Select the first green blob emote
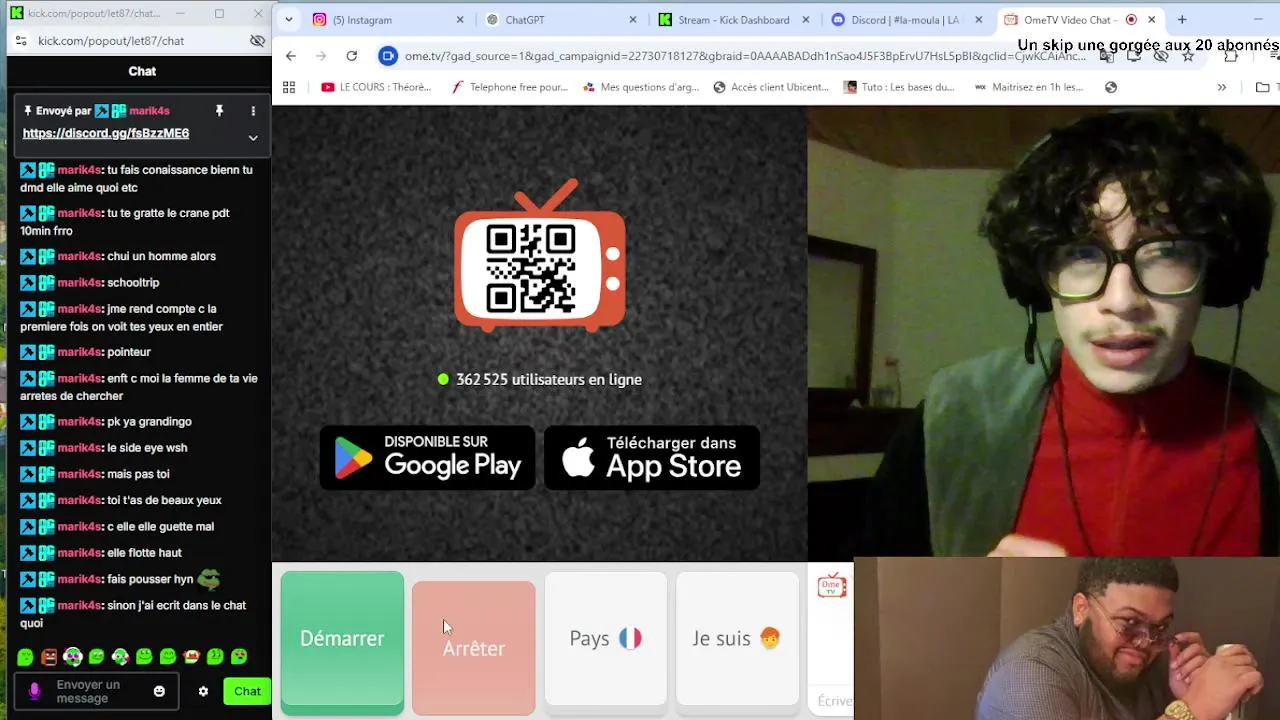This screenshot has height=720, width=1280. 25,657
